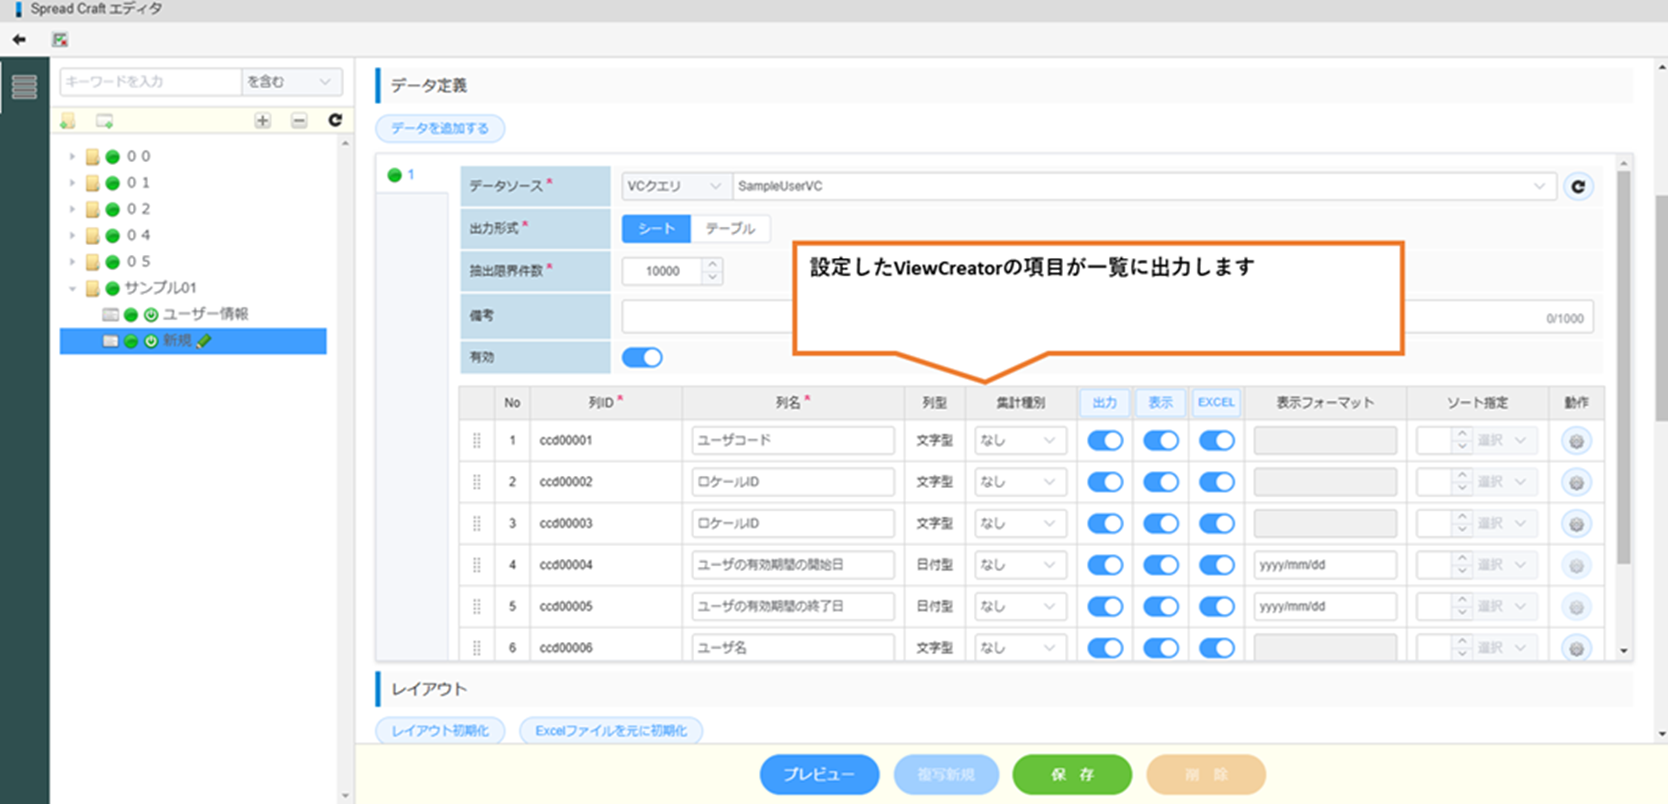Click the プレビュー button
This screenshot has width=1668, height=804.
819,774
